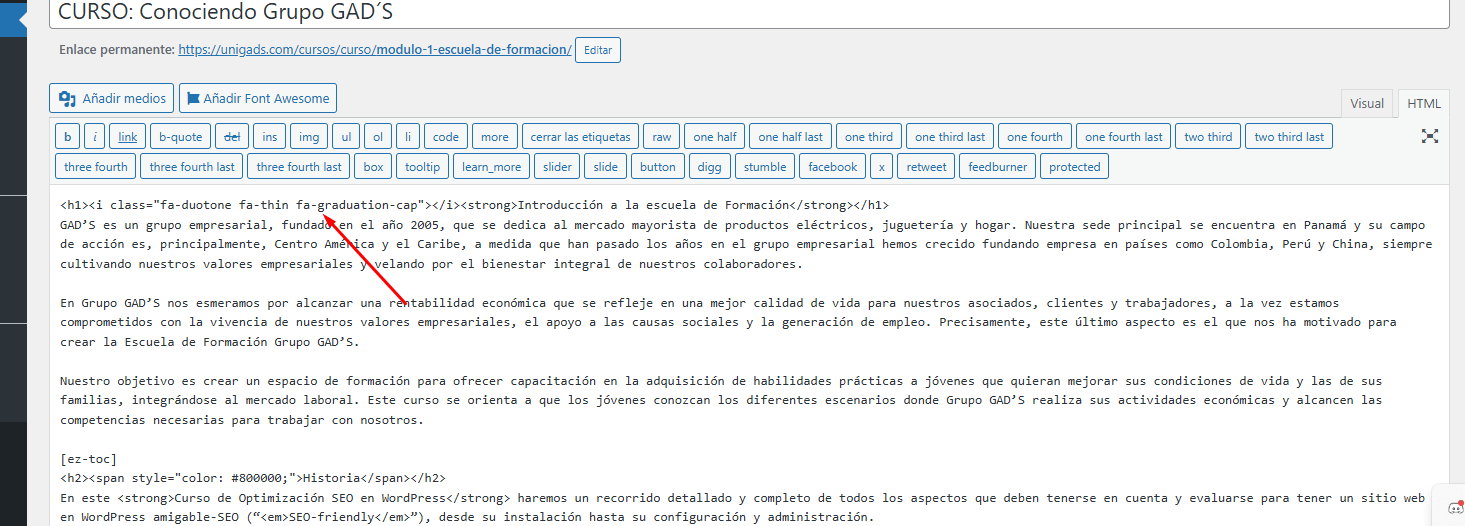This screenshot has height=526, width=1465.
Task: Insert three fourth column shortcode
Action: 96,166
